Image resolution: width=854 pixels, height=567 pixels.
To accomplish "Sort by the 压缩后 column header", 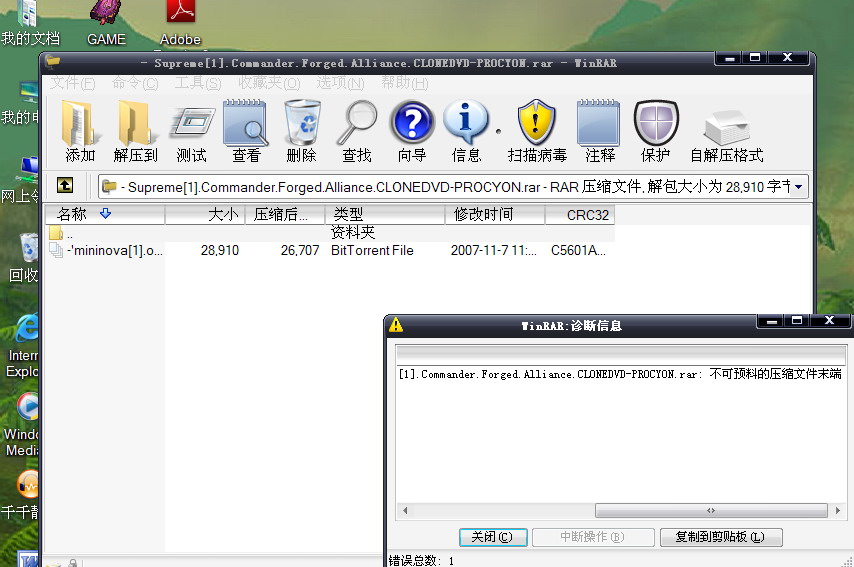I will tap(285, 215).
